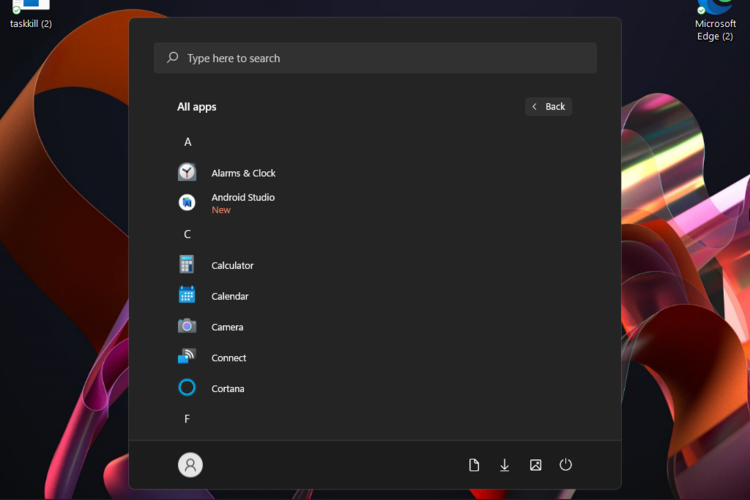Launch the Camera app icon
The height and width of the screenshot is (500, 750).
click(187, 326)
